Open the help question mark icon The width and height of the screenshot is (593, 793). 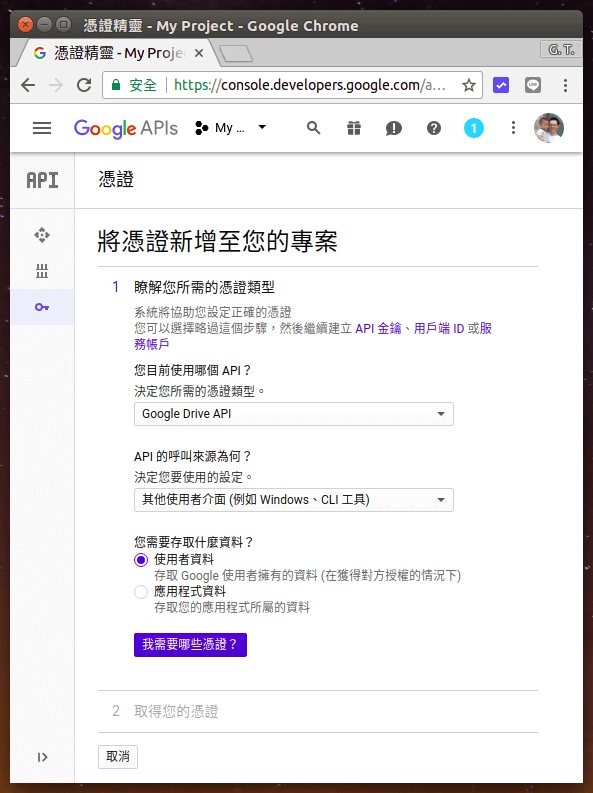pos(434,128)
